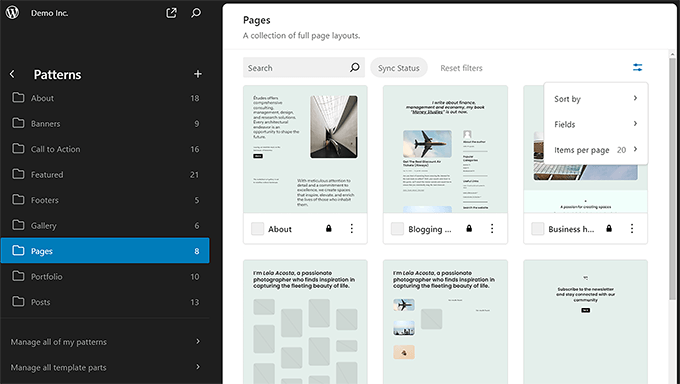The image size is (680, 384).
Task: Click the Call to Action folder icon
Action: point(18,149)
